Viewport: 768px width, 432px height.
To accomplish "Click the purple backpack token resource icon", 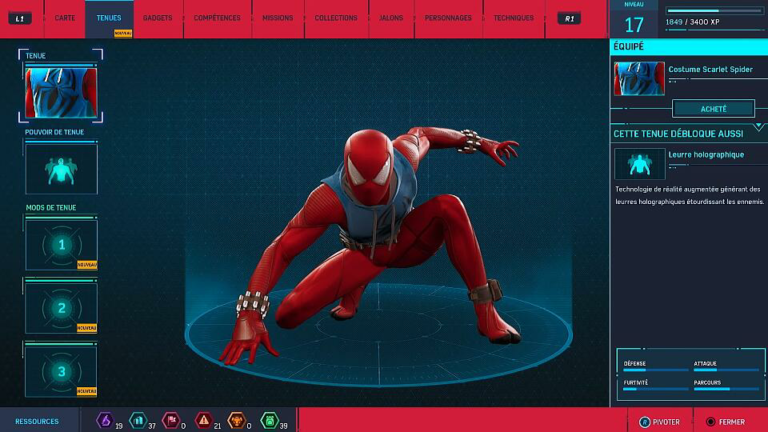I will click(x=105, y=420).
